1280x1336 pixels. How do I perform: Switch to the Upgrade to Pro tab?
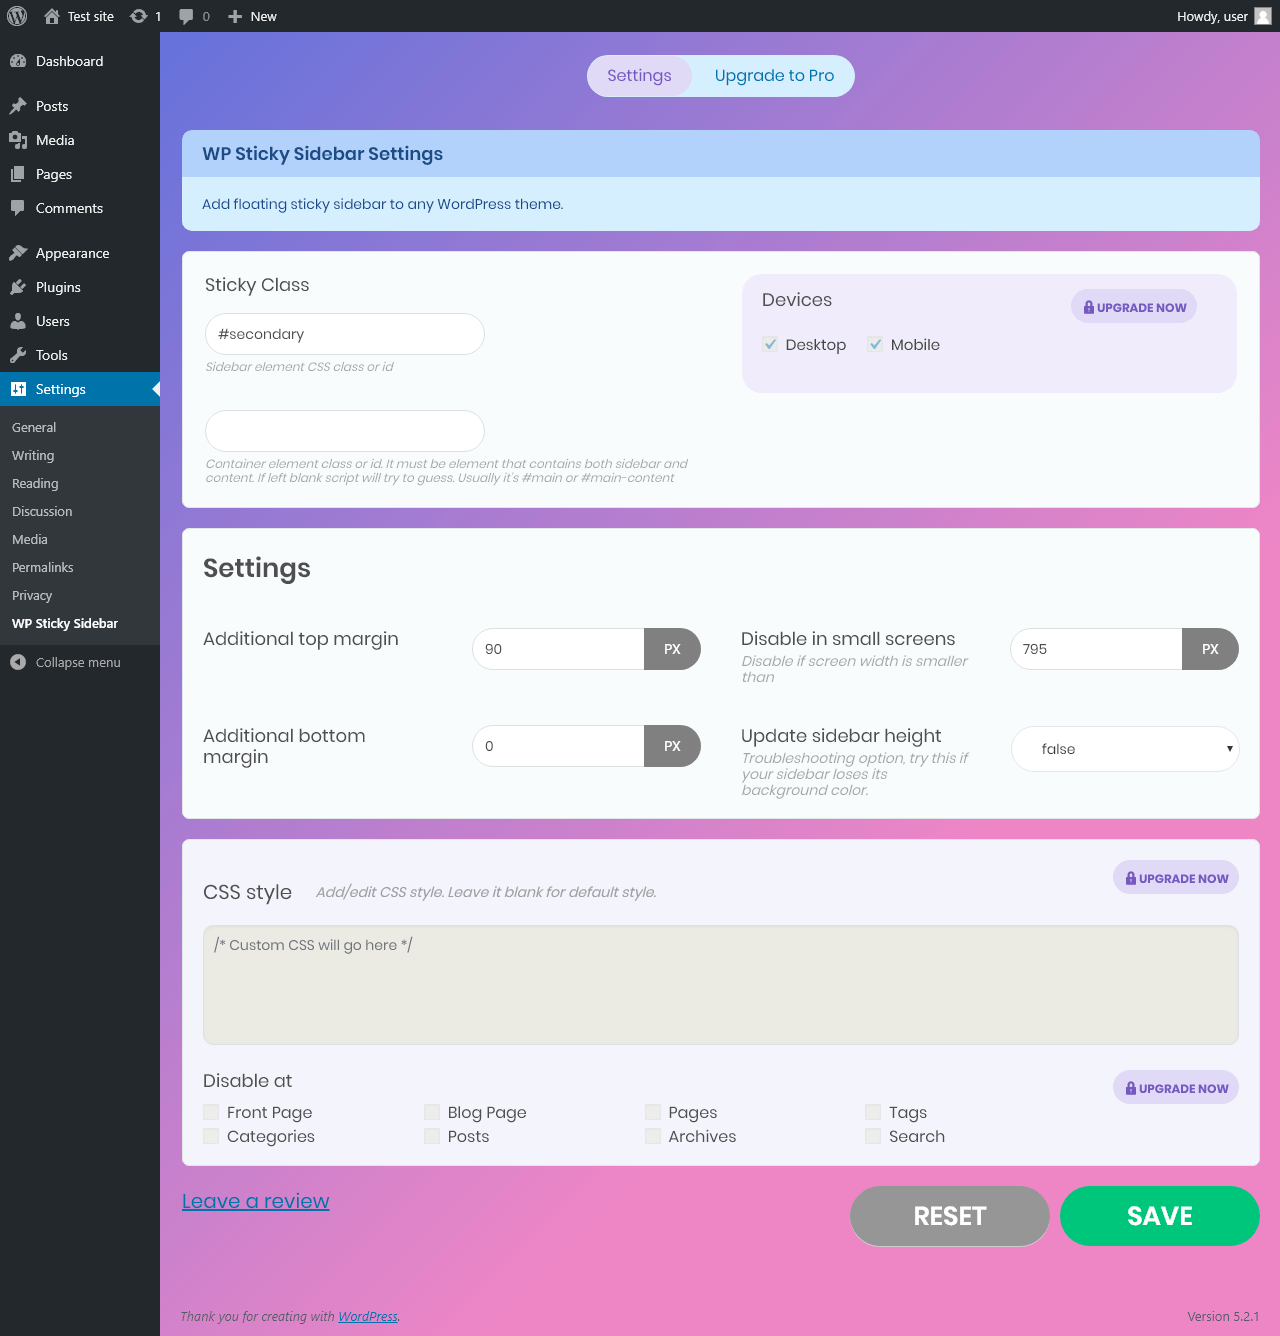click(774, 76)
